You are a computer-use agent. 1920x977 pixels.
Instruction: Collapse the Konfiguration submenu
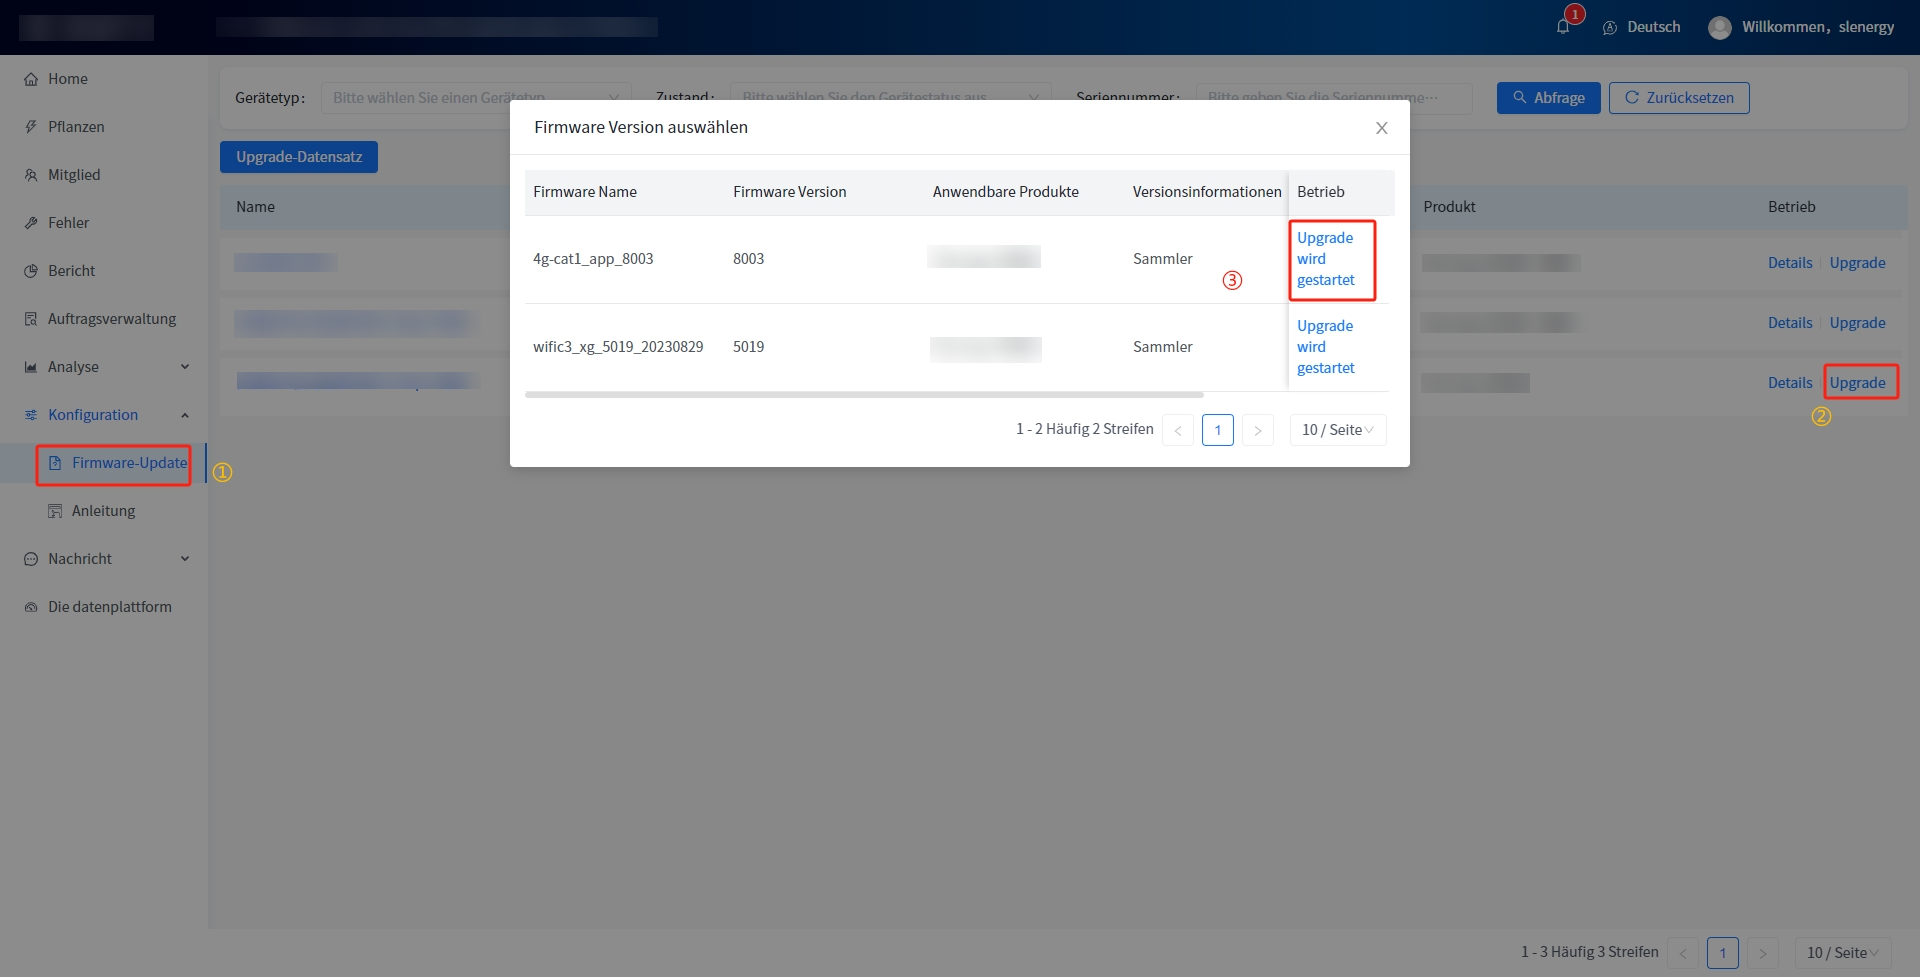coord(185,415)
